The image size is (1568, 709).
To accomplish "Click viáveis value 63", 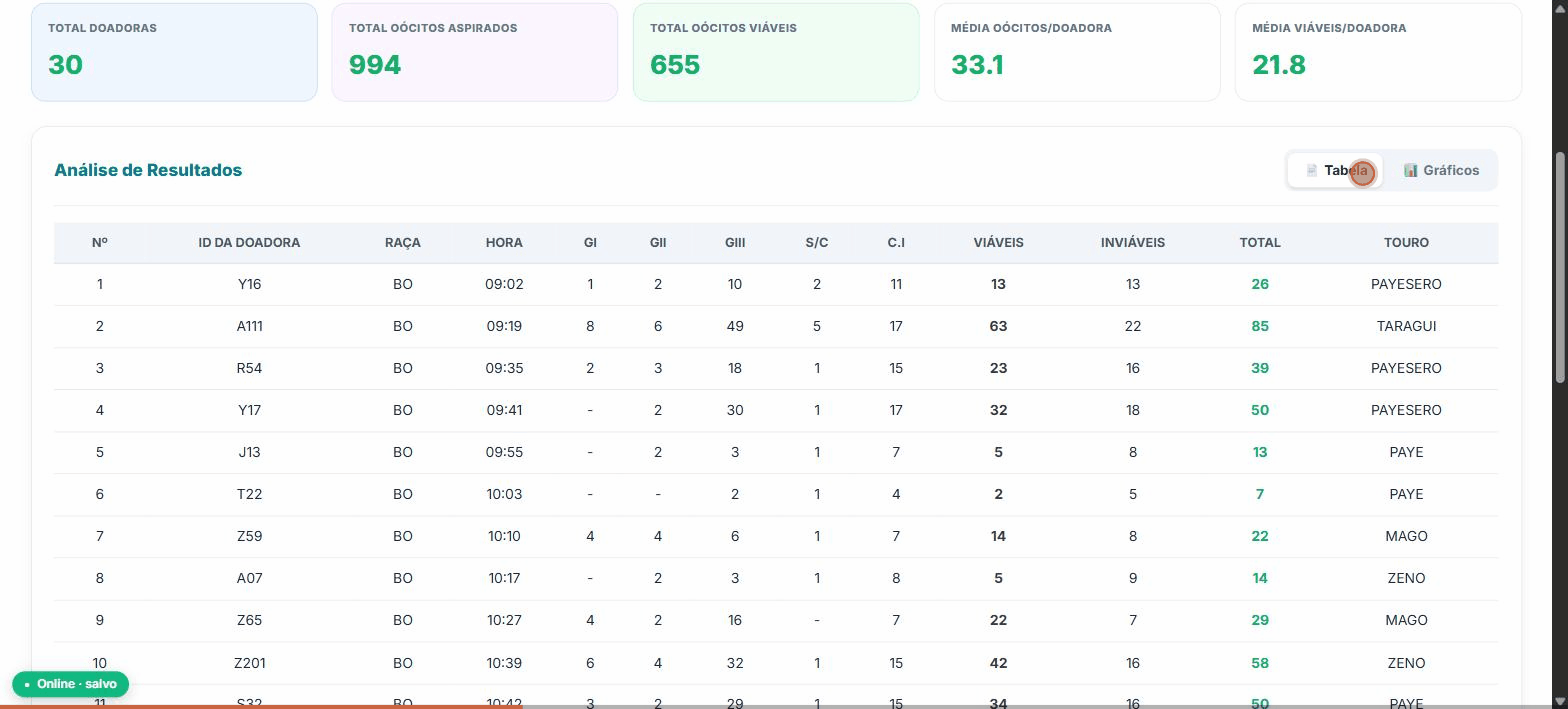I will point(998,327).
